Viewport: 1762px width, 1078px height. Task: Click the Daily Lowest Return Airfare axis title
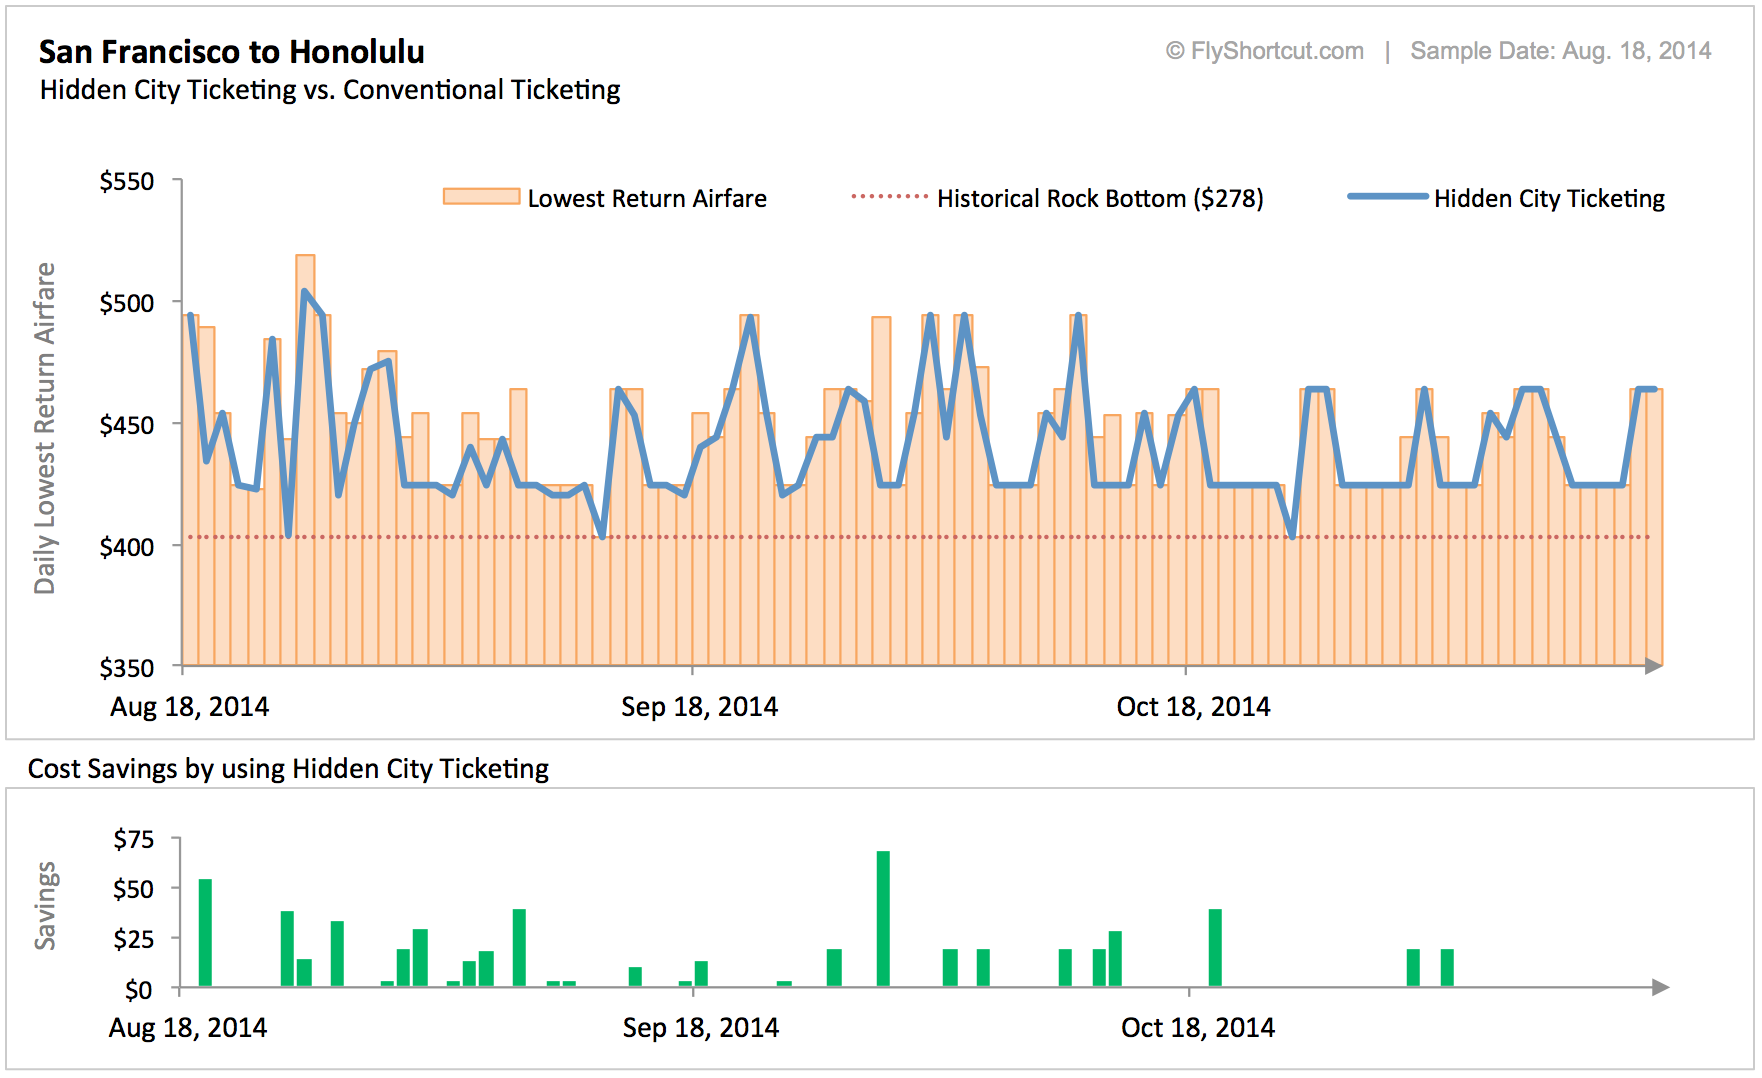click(x=45, y=428)
